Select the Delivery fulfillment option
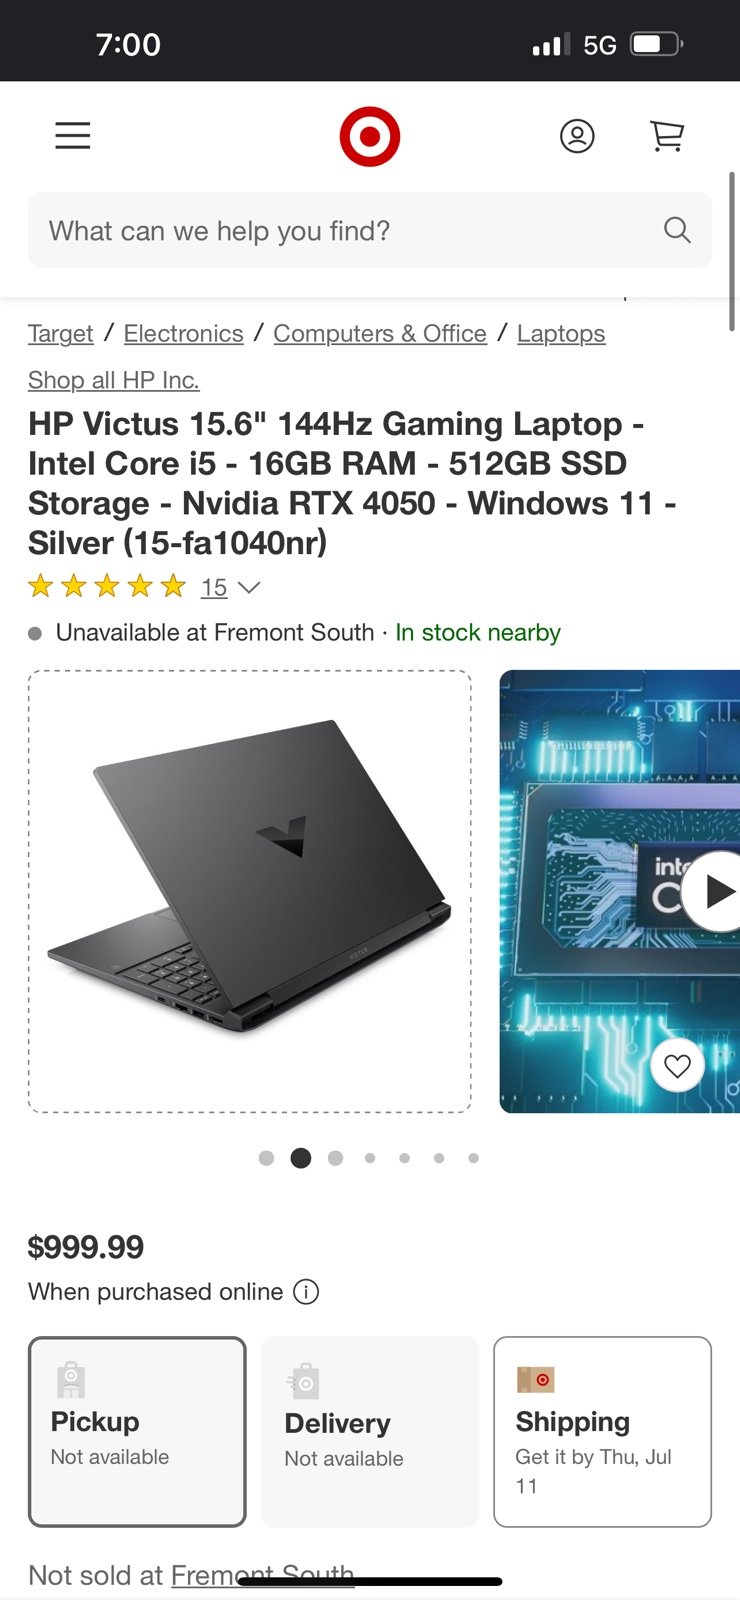The height and width of the screenshot is (1600, 740). 370,1432
